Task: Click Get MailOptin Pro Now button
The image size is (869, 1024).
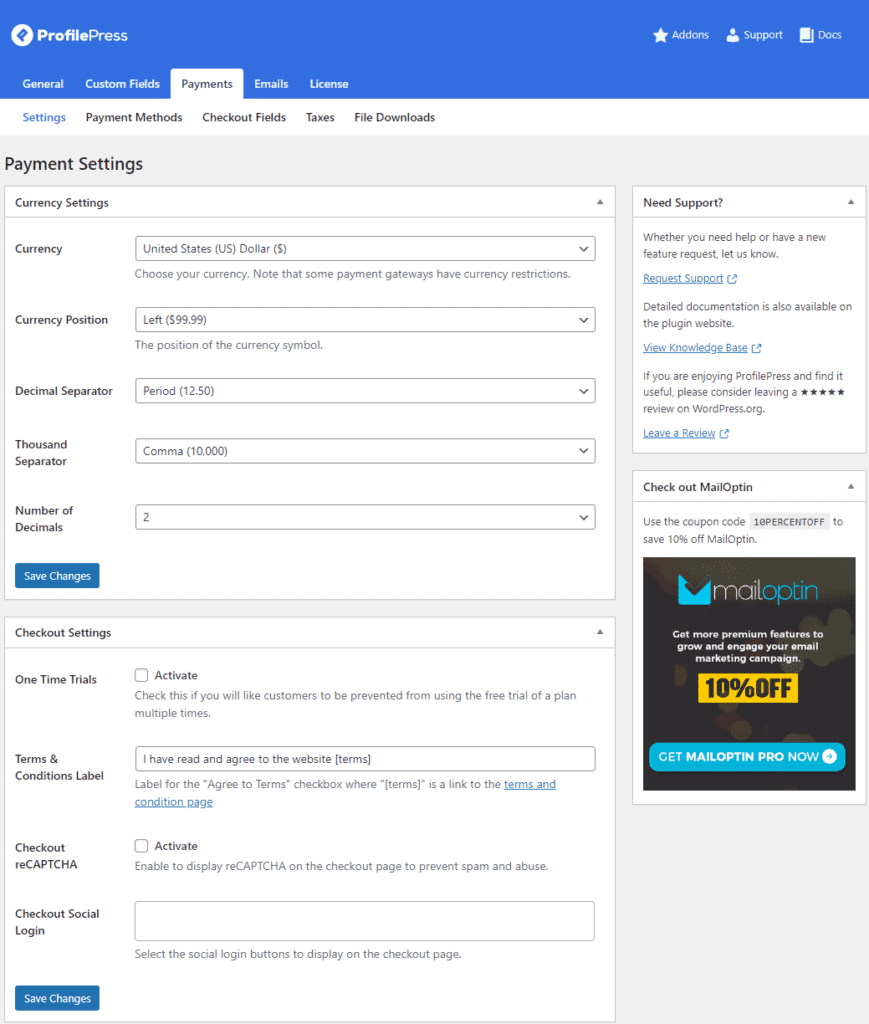Action: click(747, 756)
